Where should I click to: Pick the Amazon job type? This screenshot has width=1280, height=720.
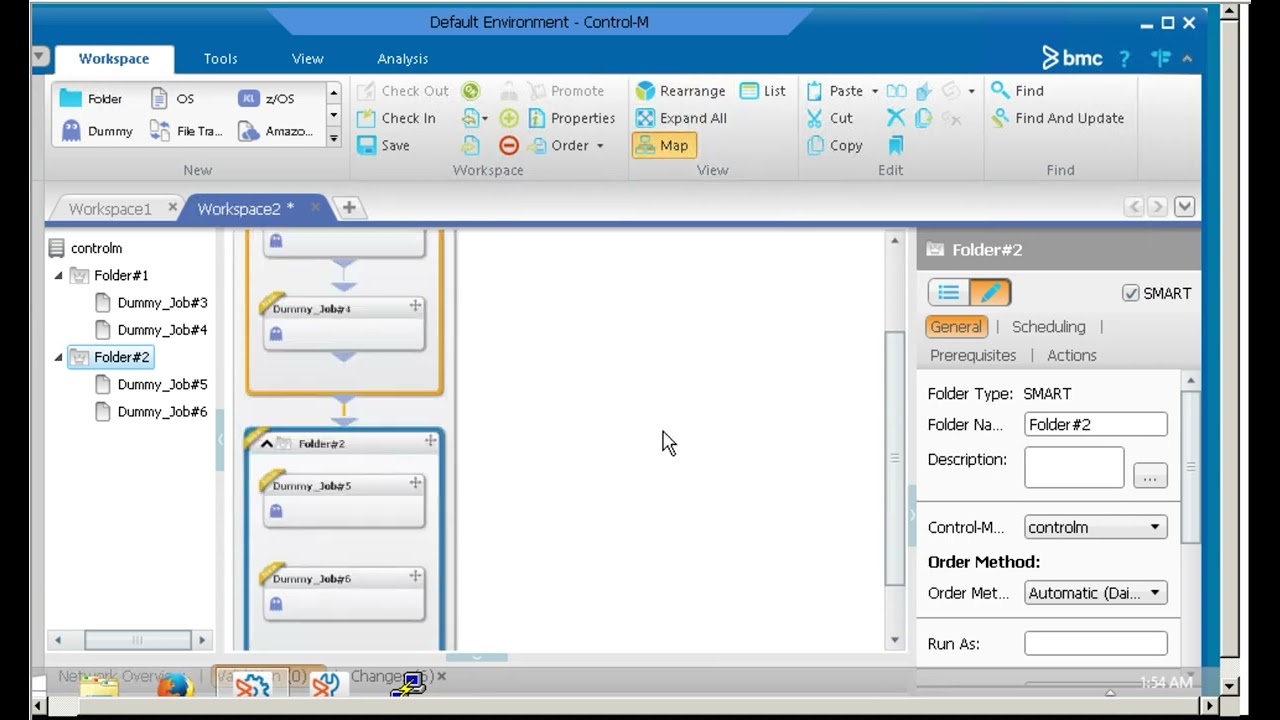pos(275,131)
